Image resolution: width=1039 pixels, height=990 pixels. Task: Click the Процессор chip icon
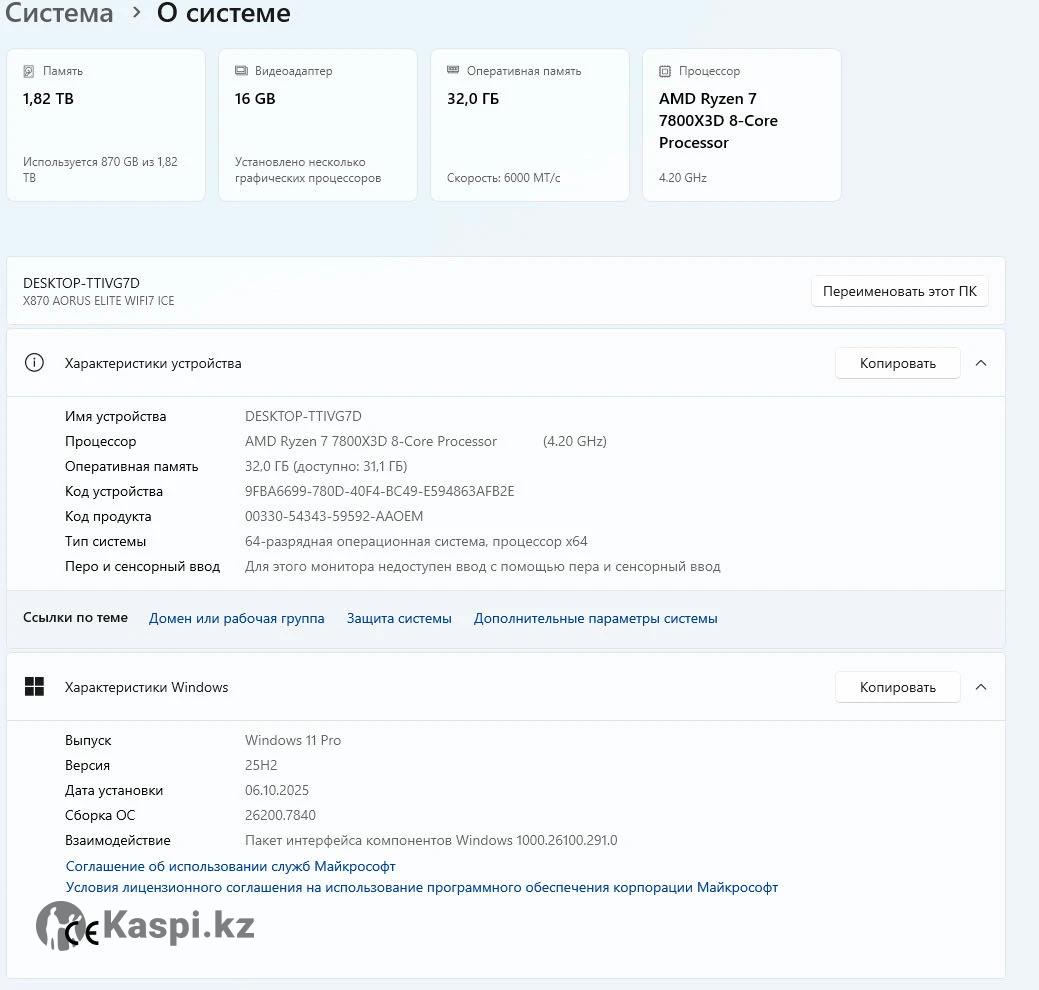[665, 71]
